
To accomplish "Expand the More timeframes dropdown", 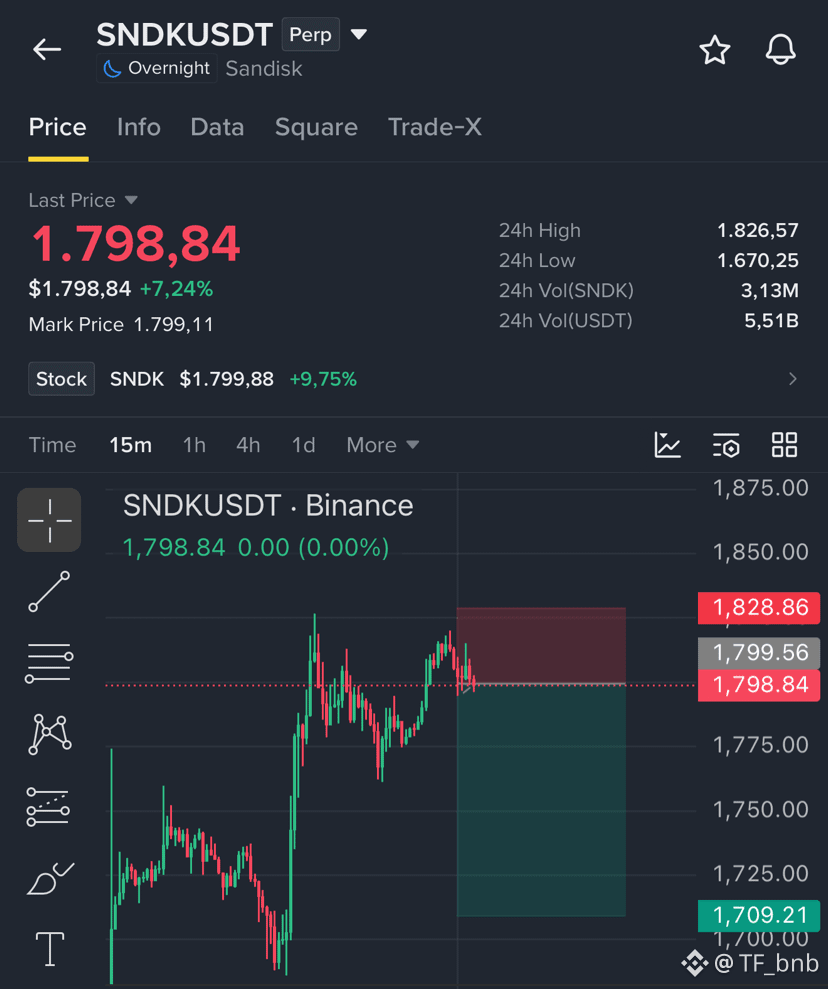I will point(383,445).
